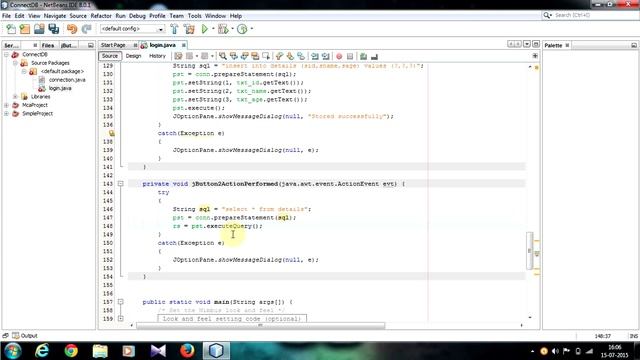
Task: Click the Redo toolbar icon
Action: tap(86, 29)
